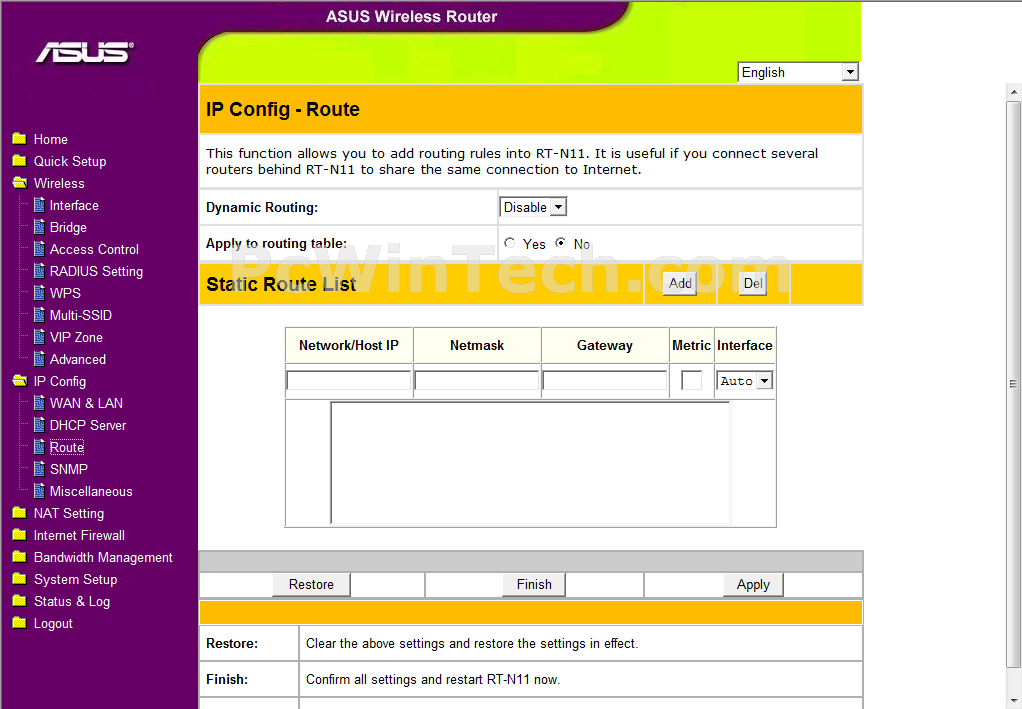The image size is (1022, 709).
Task: Go to Quick Setup
Action: point(70,162)
